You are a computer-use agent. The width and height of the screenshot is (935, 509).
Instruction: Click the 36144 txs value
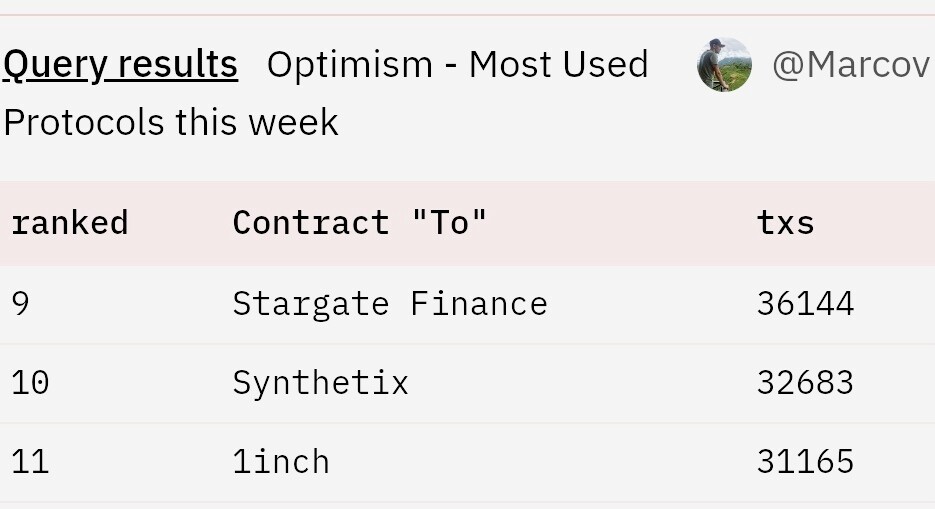click(805, 304)
